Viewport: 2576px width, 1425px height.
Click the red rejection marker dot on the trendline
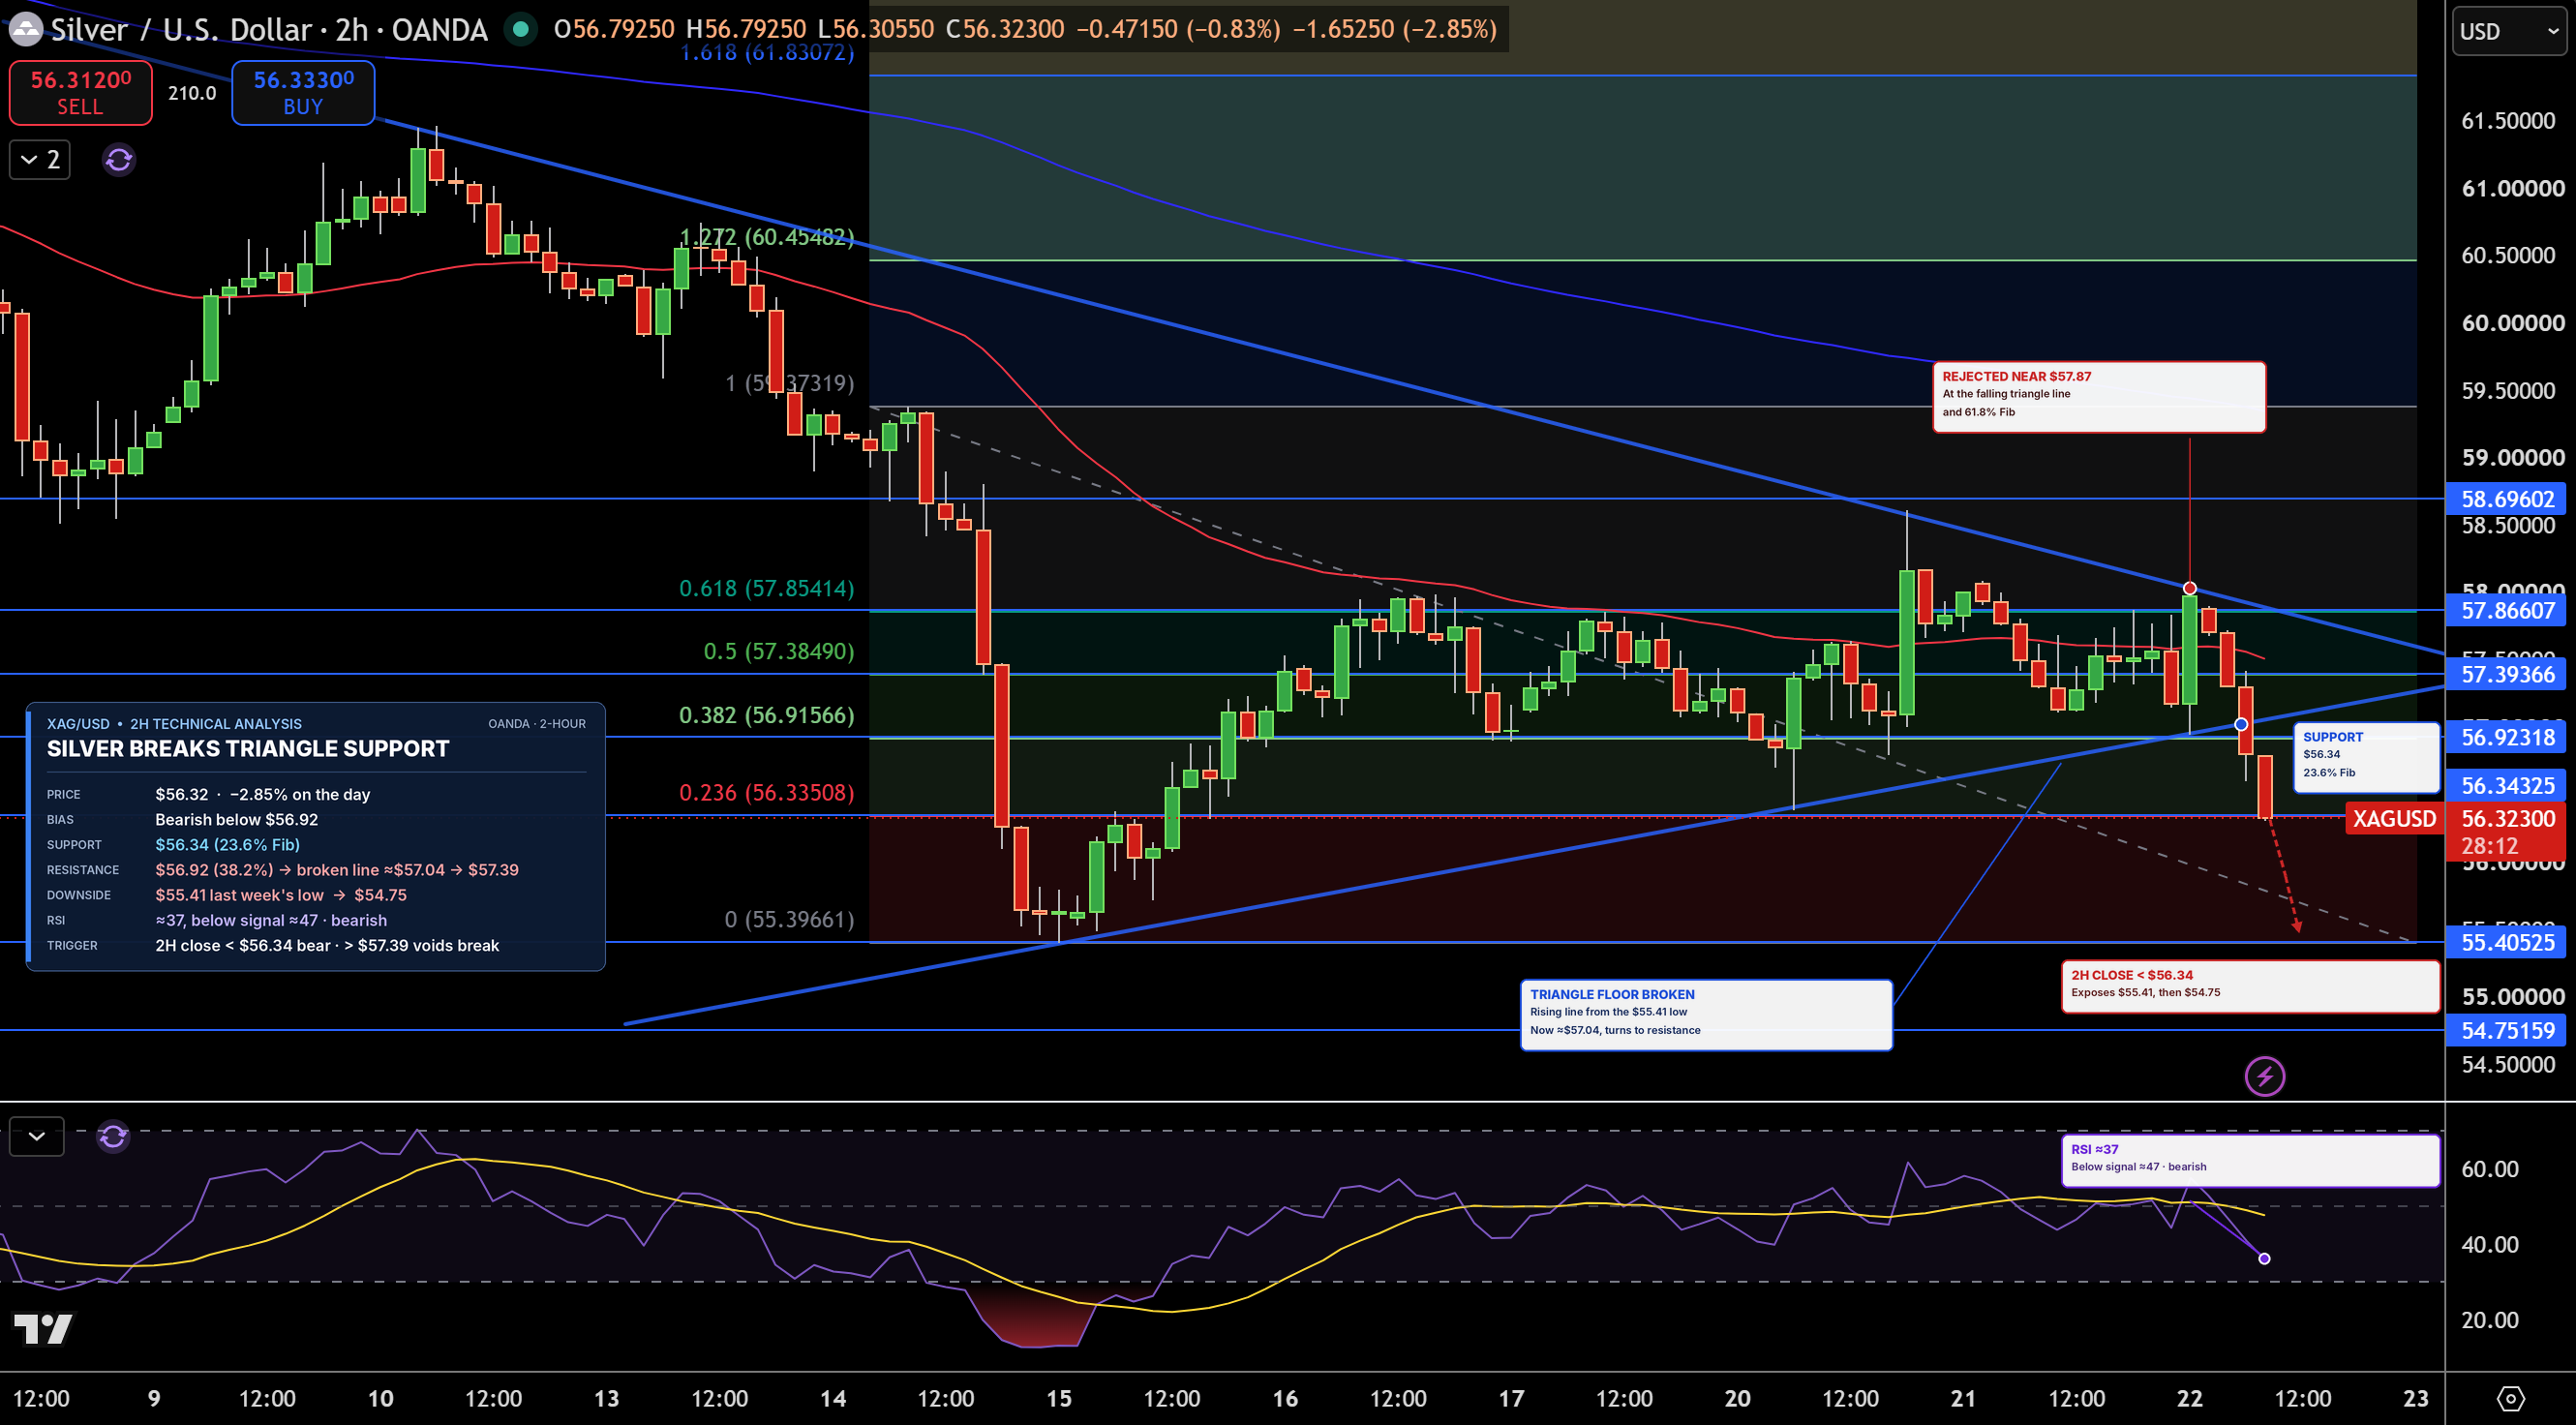click(2189, 588)
